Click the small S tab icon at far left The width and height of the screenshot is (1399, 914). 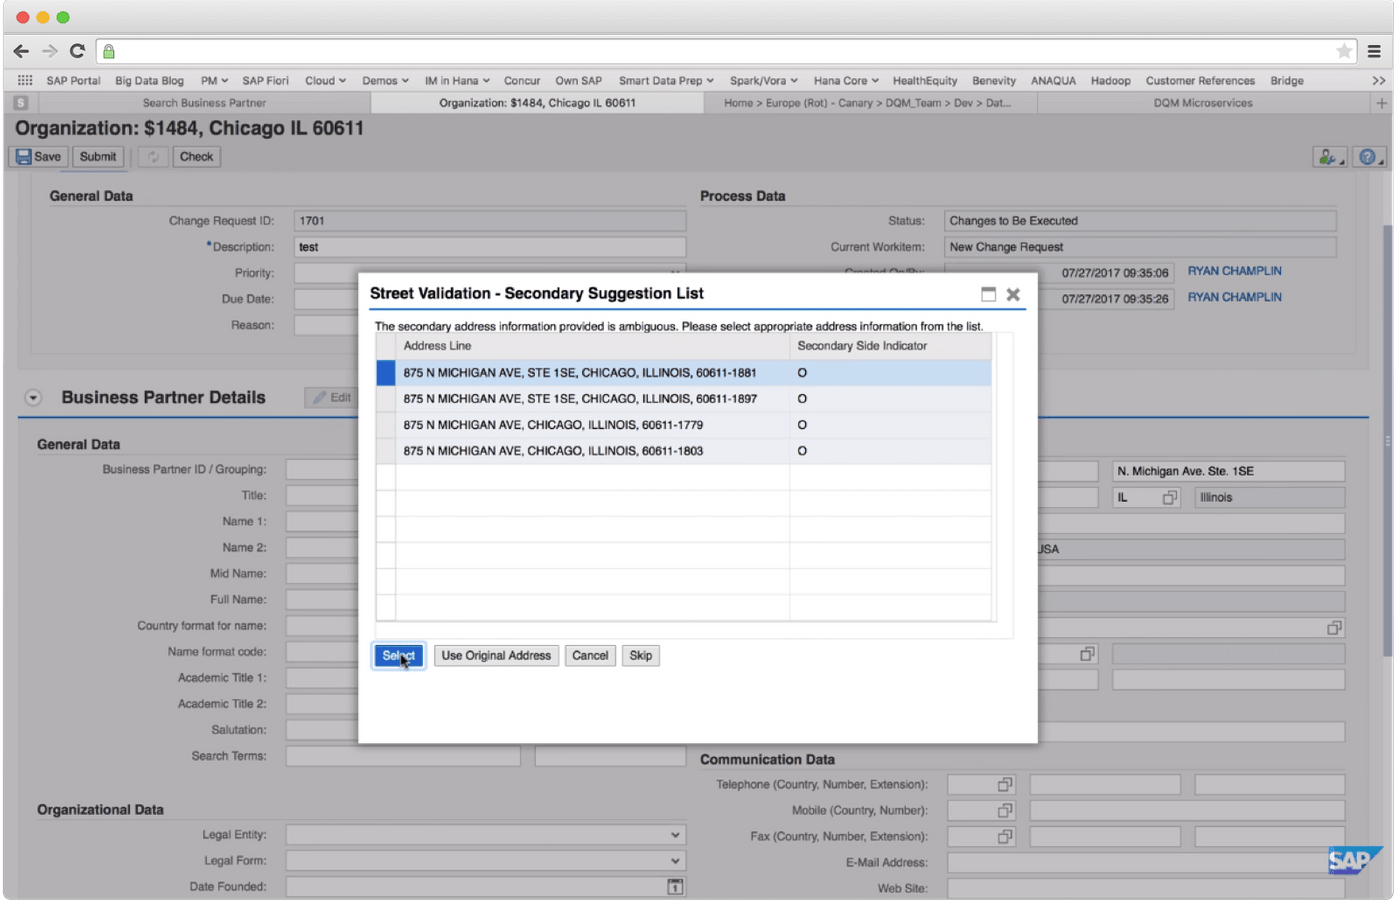pyautogui.click(x=21, y=103)
